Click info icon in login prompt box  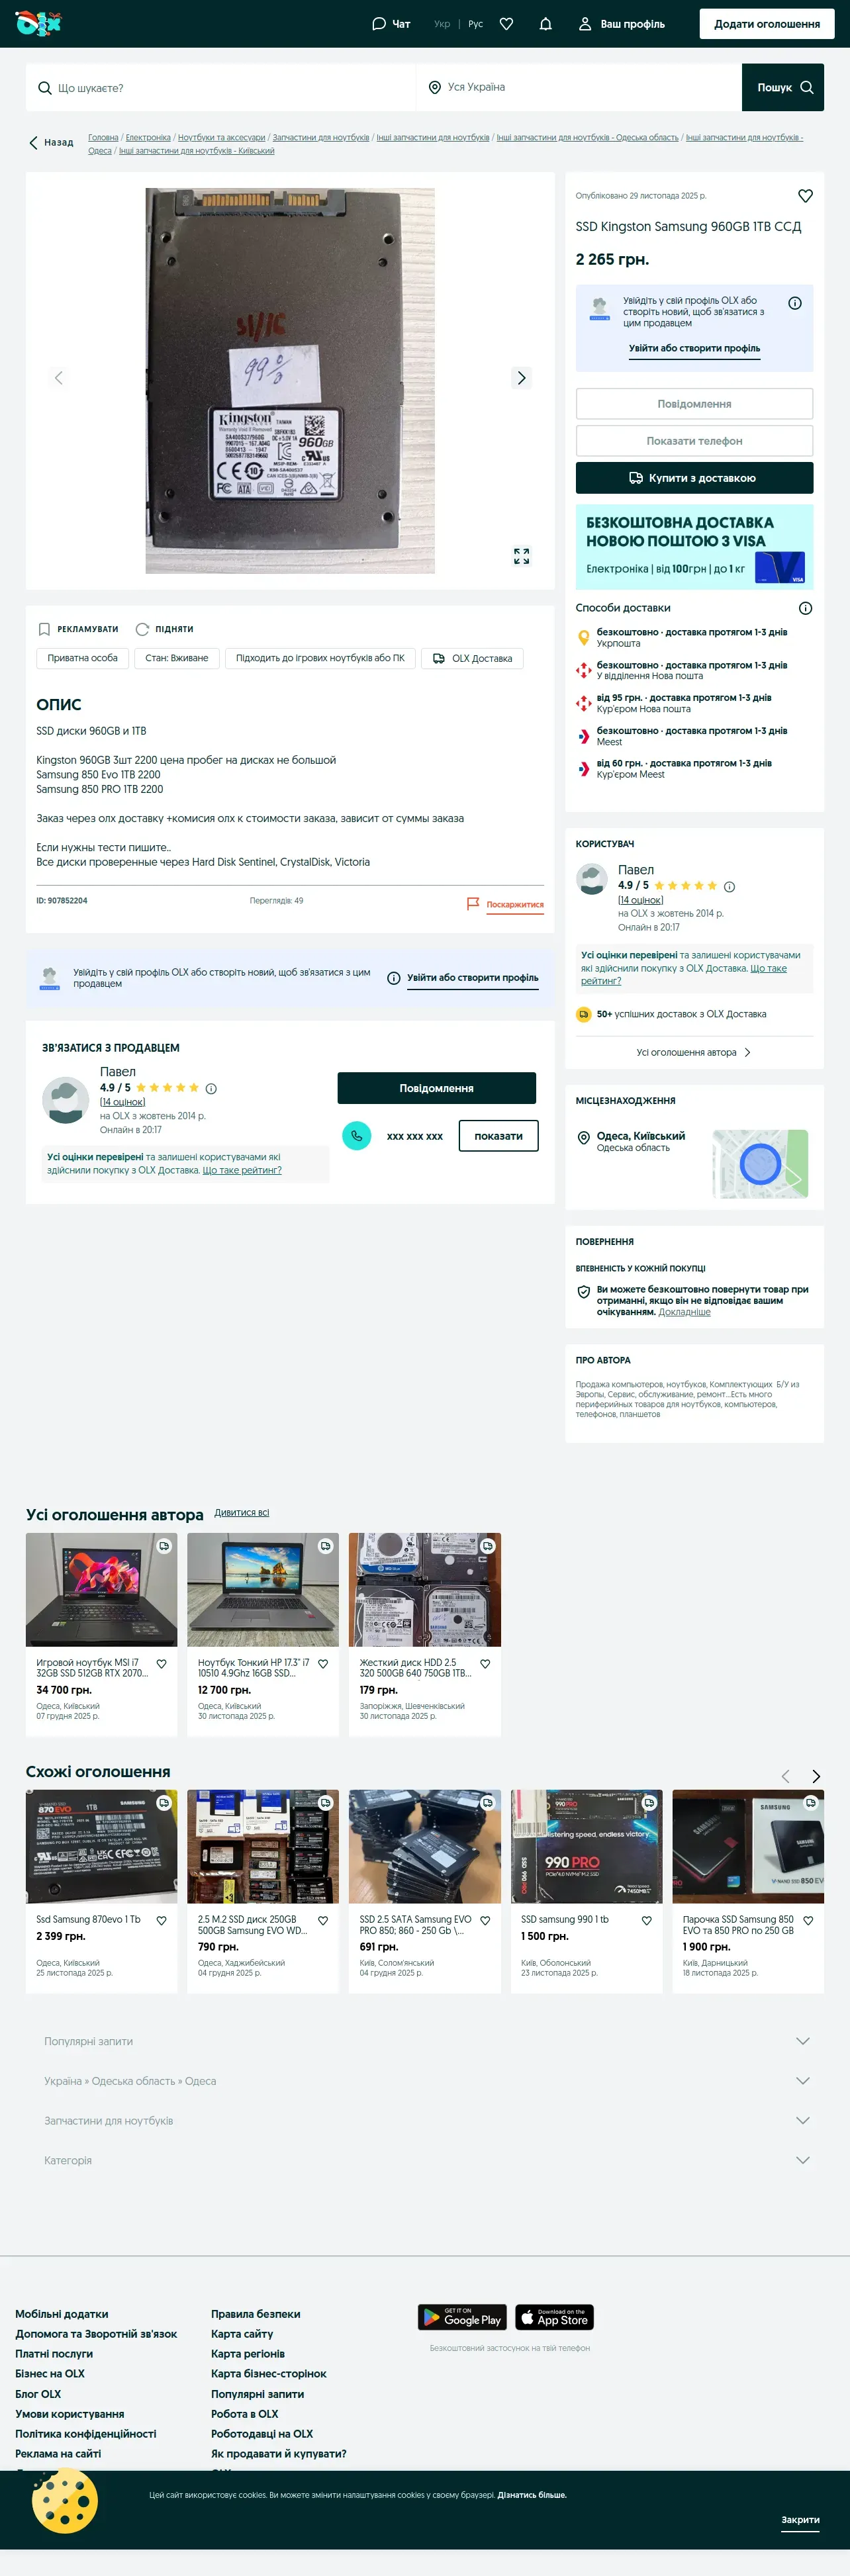794,303
